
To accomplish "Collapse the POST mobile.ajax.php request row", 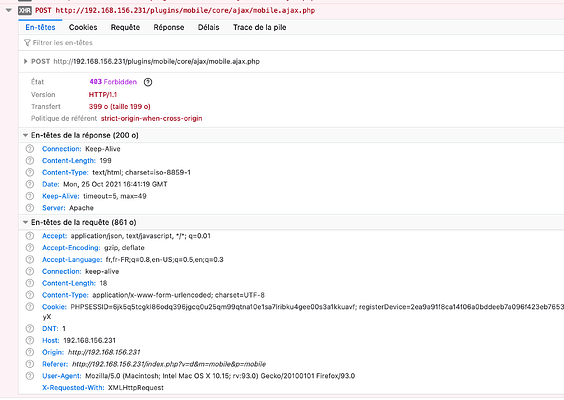I will [x=9, y=10].
